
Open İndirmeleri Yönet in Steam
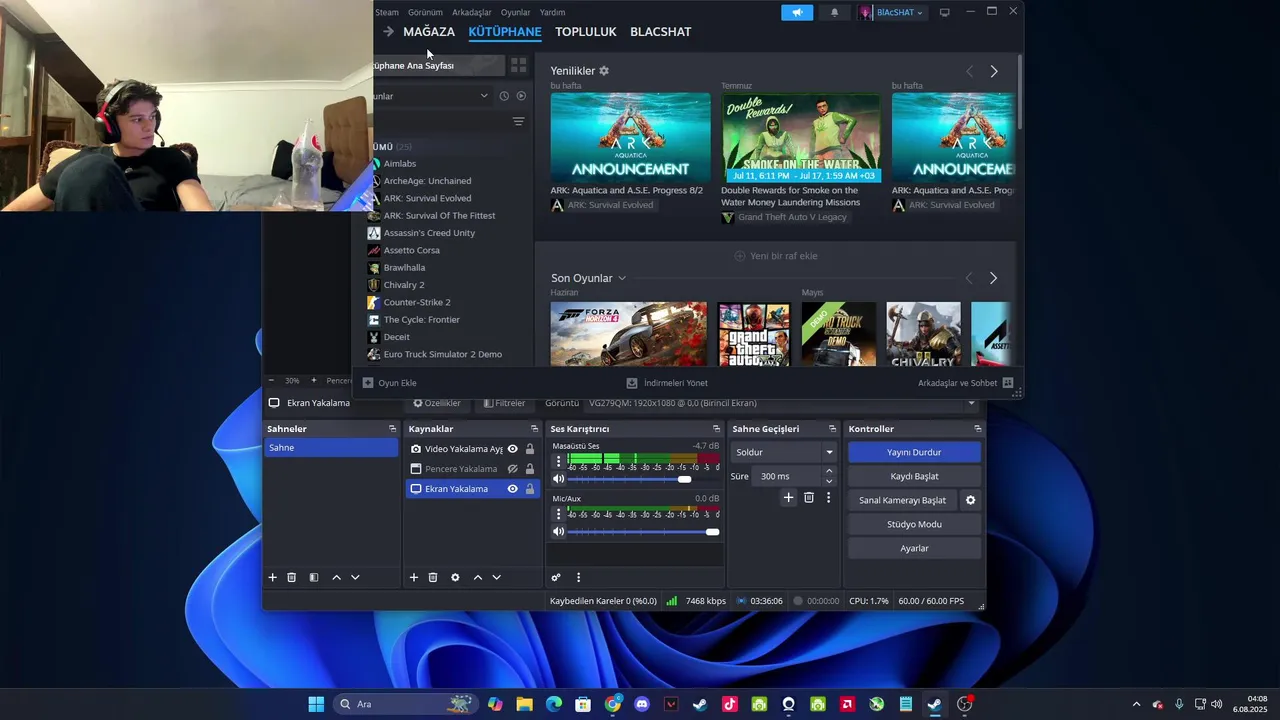pos(667,383)
